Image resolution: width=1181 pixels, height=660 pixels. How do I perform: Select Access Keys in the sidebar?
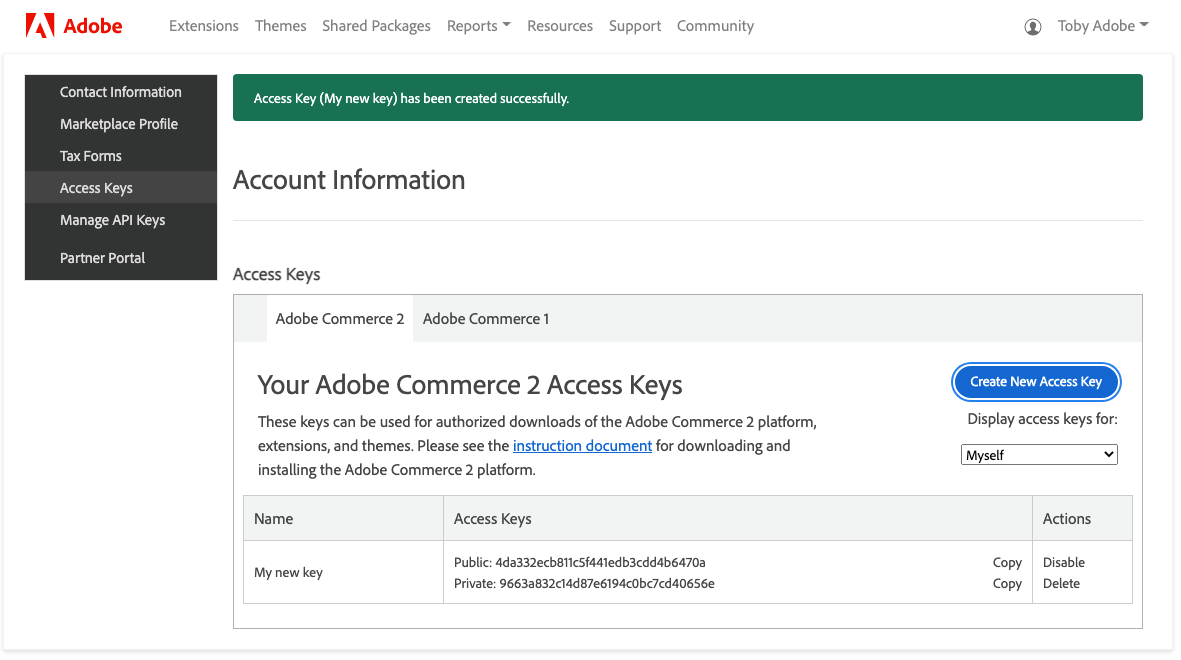[x=121, y=188]
